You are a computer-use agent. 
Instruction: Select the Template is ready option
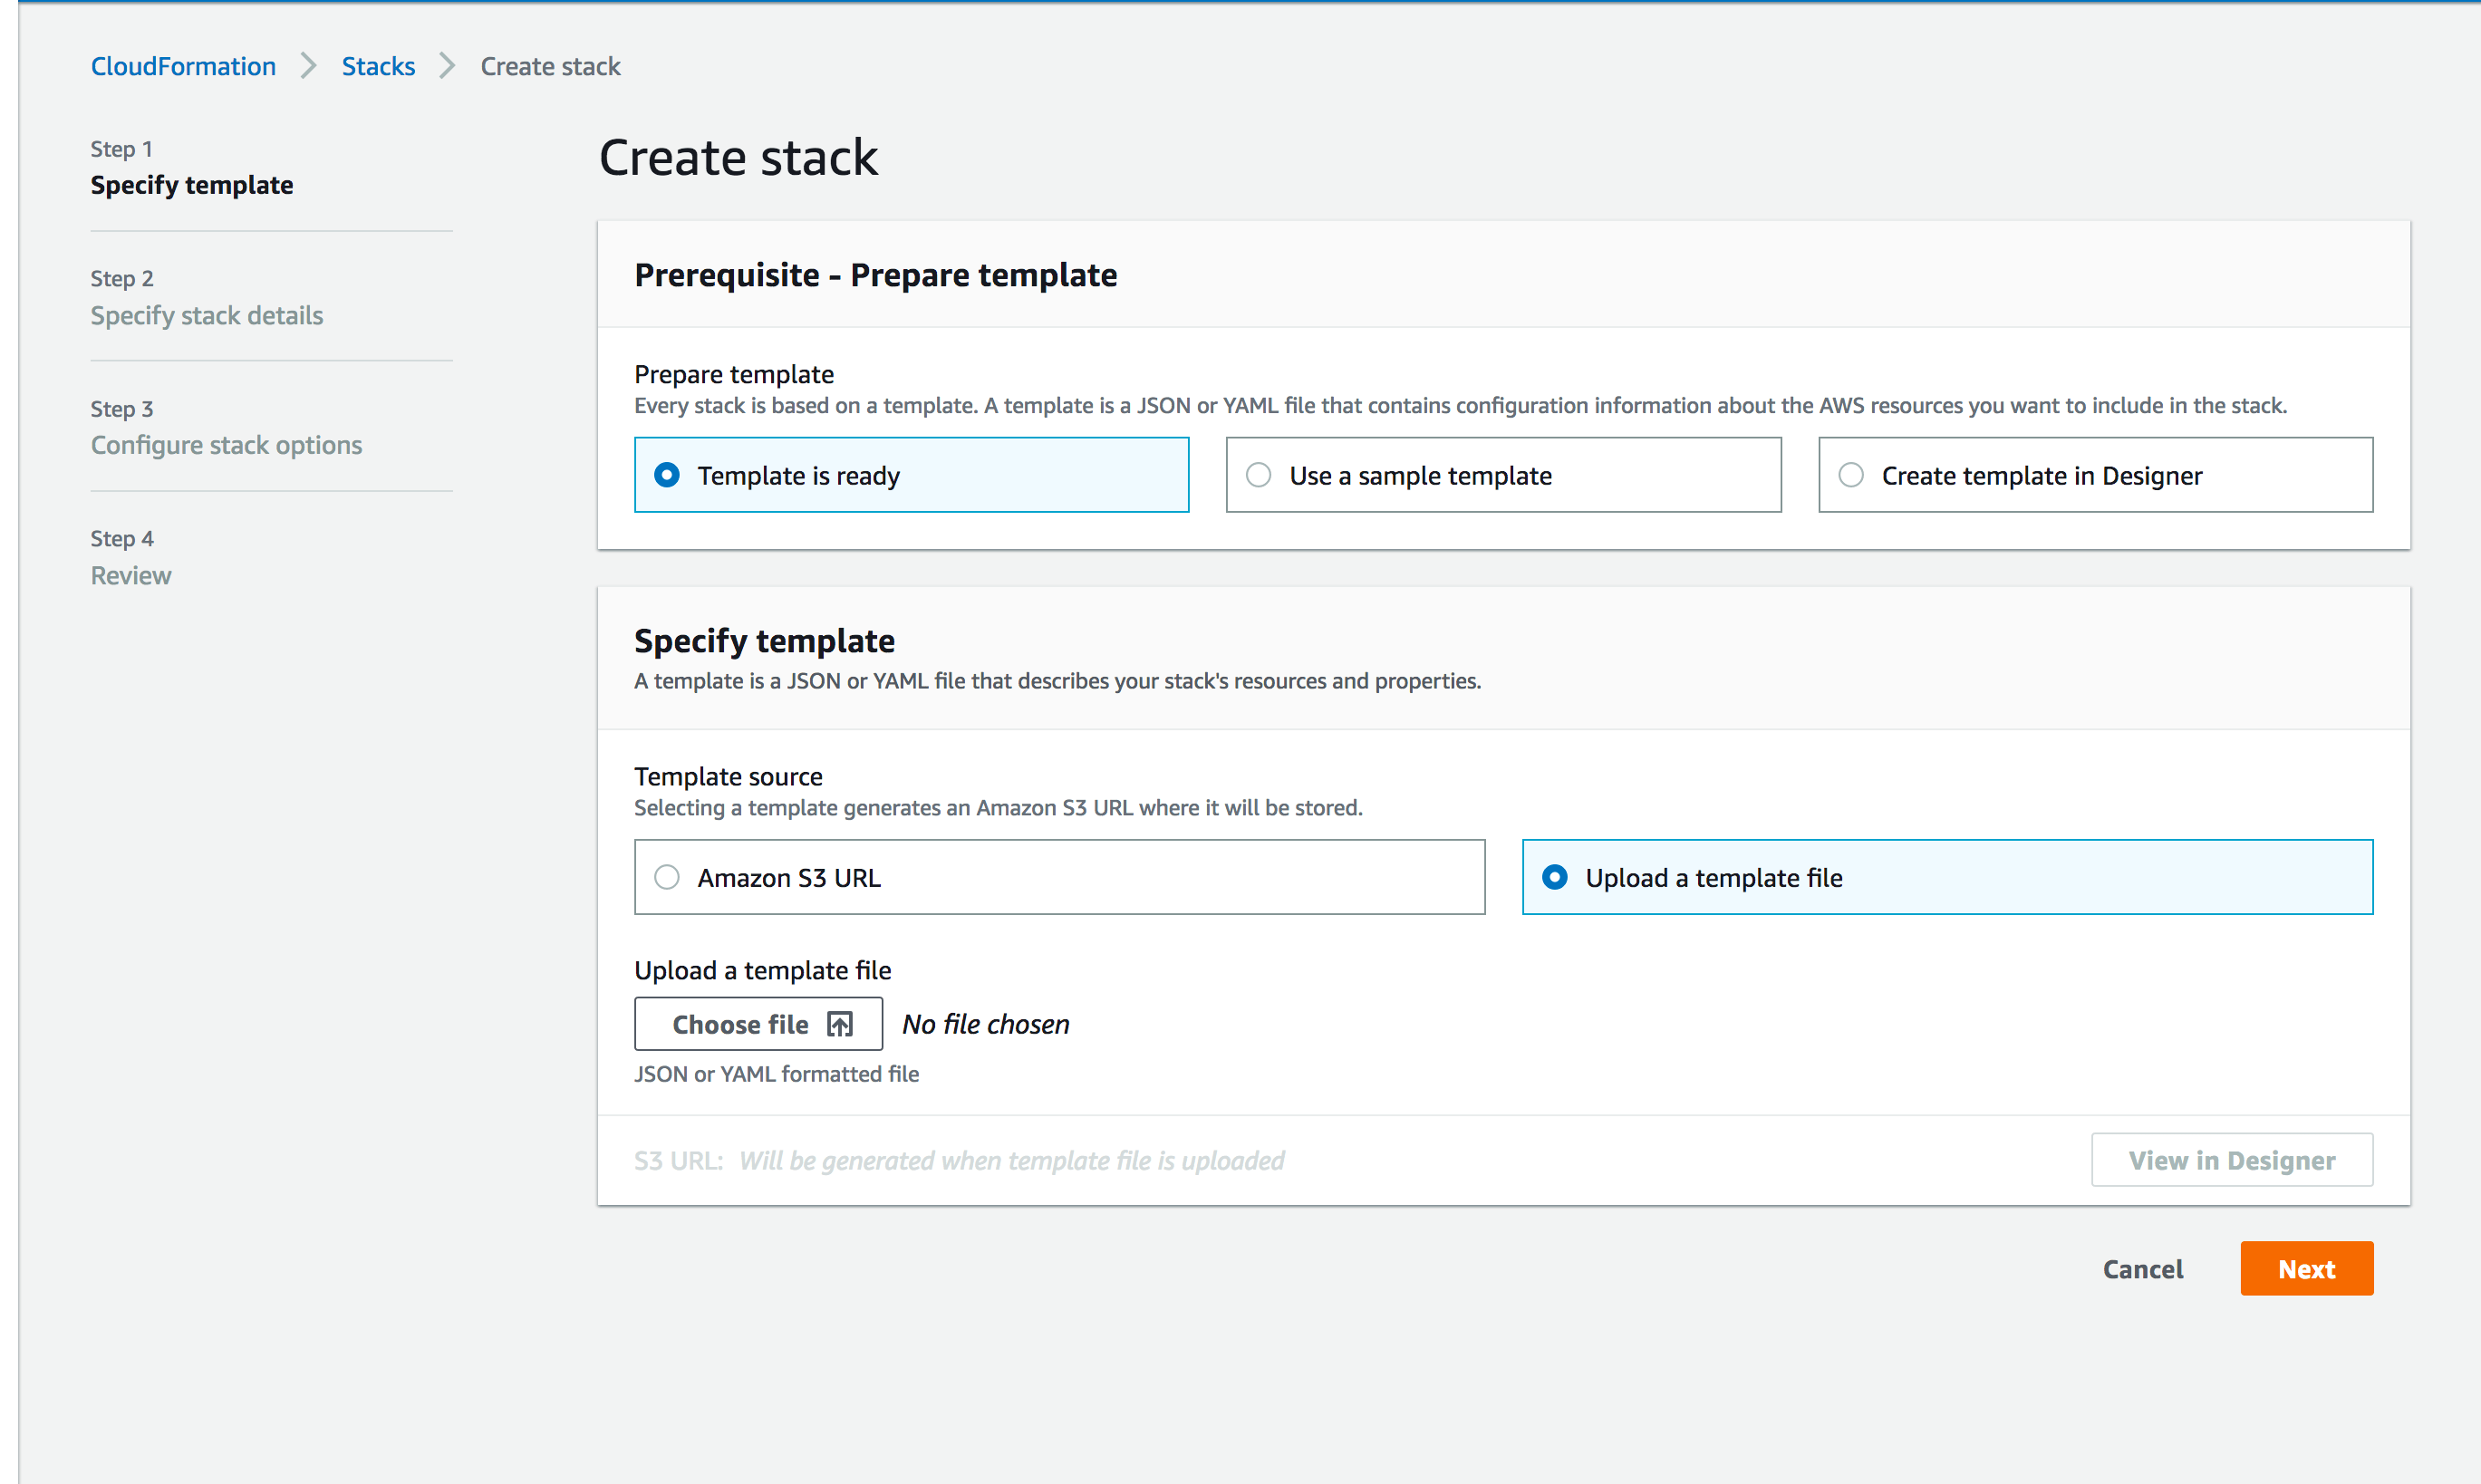[x=911, y=475]
